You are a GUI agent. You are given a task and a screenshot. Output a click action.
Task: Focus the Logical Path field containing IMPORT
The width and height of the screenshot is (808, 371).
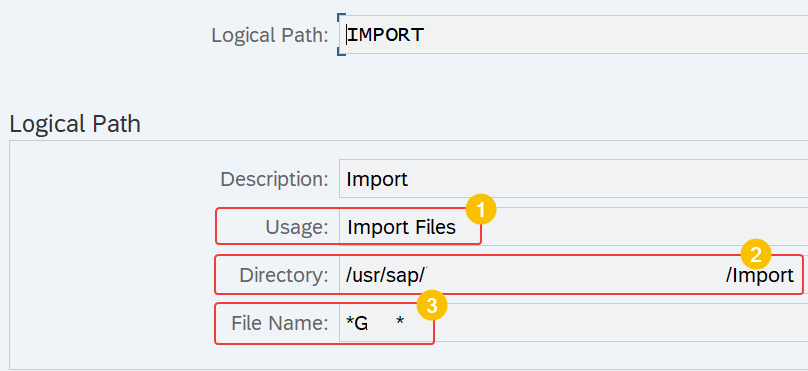(573, 35)
